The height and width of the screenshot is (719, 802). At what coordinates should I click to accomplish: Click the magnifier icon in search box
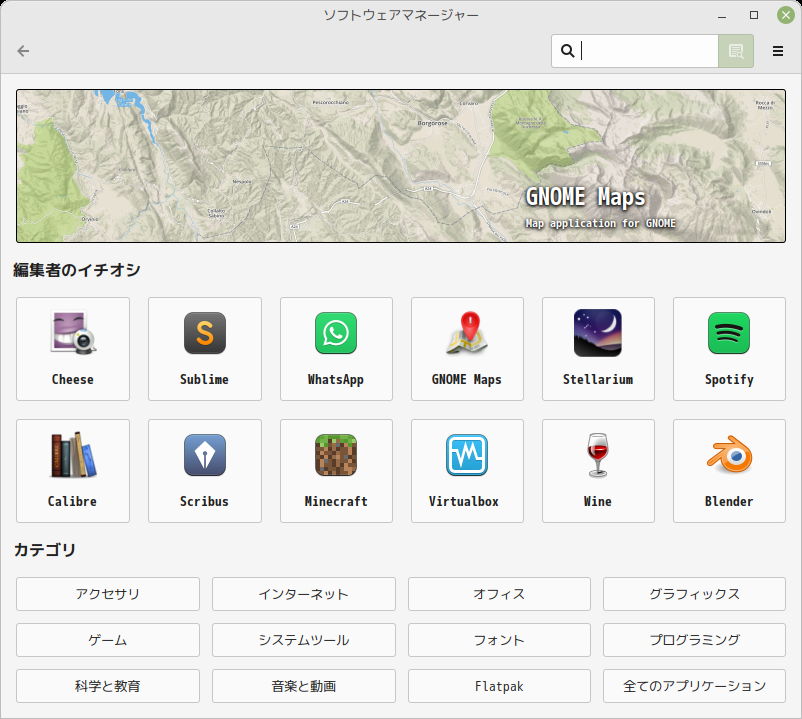click(567, 51)
